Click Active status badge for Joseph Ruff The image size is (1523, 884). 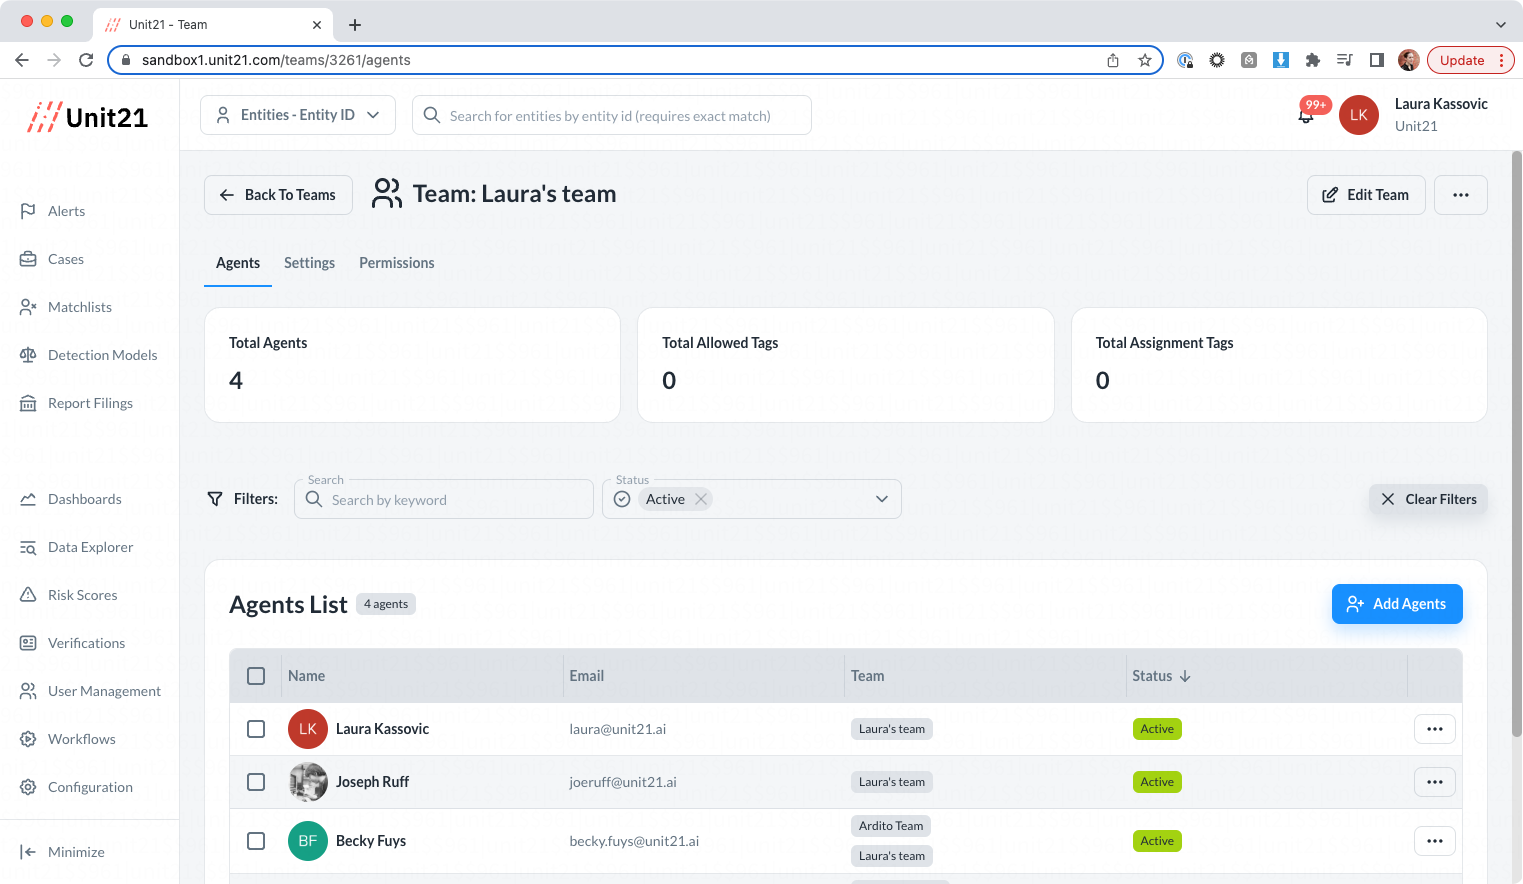(x=1157, y=782)
